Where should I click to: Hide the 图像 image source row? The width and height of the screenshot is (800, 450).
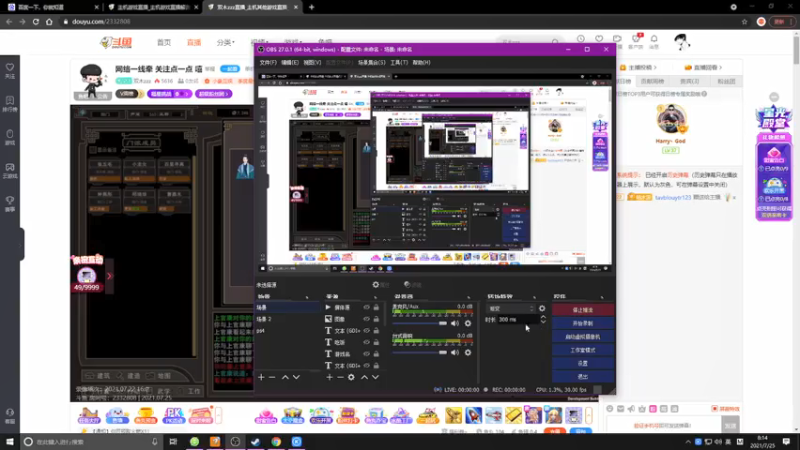(x=366, y=319)
